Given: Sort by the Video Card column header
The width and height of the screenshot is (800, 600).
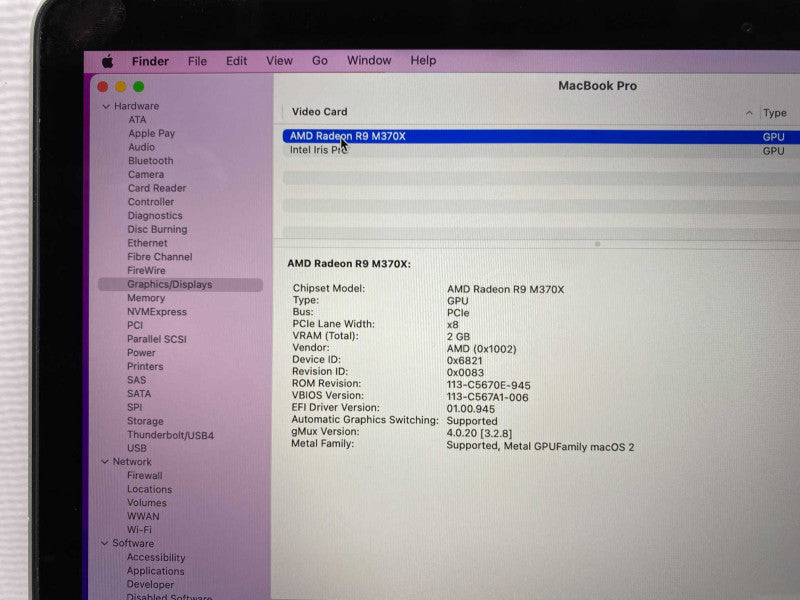Looking at the screenshot, I should tap(319, 112).
